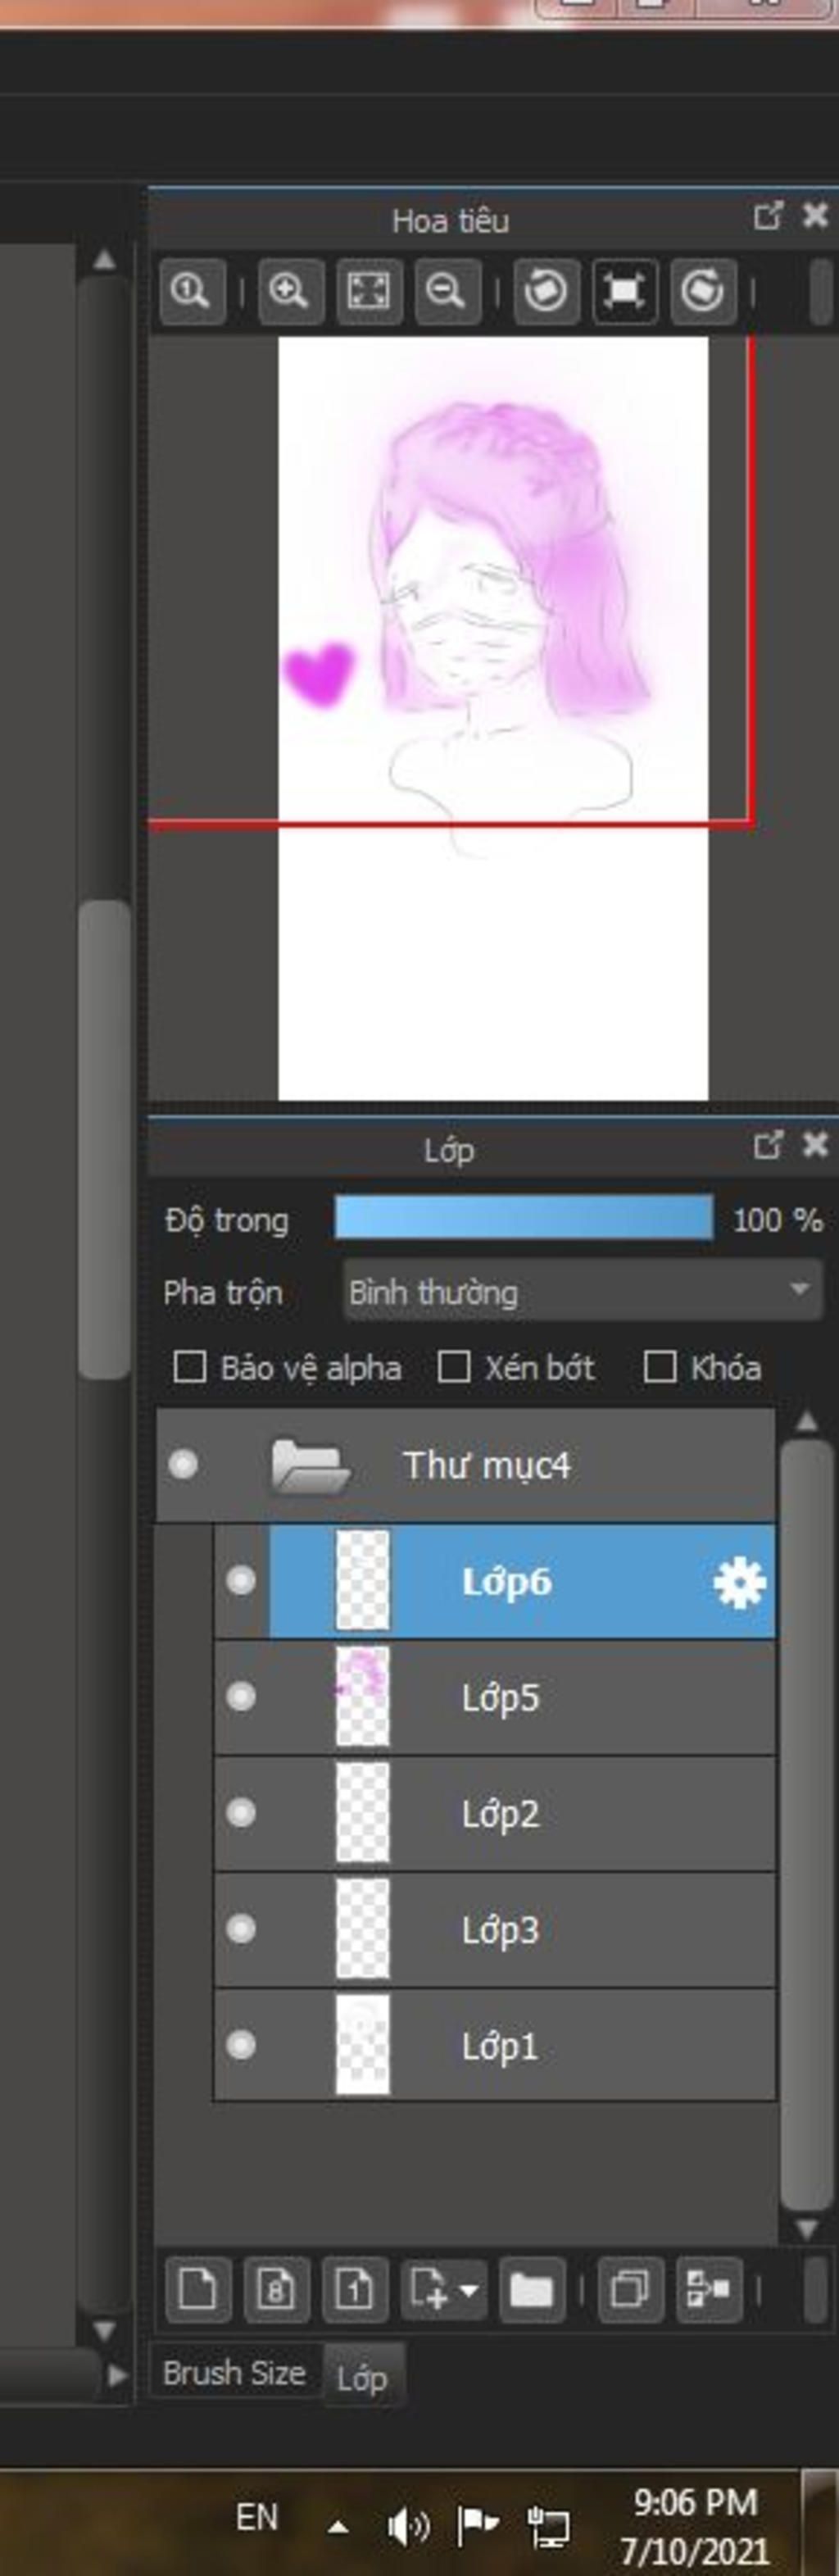Switch to the Brush Size tab
Screen dimensions: 839x2576
click(234, 2372)
